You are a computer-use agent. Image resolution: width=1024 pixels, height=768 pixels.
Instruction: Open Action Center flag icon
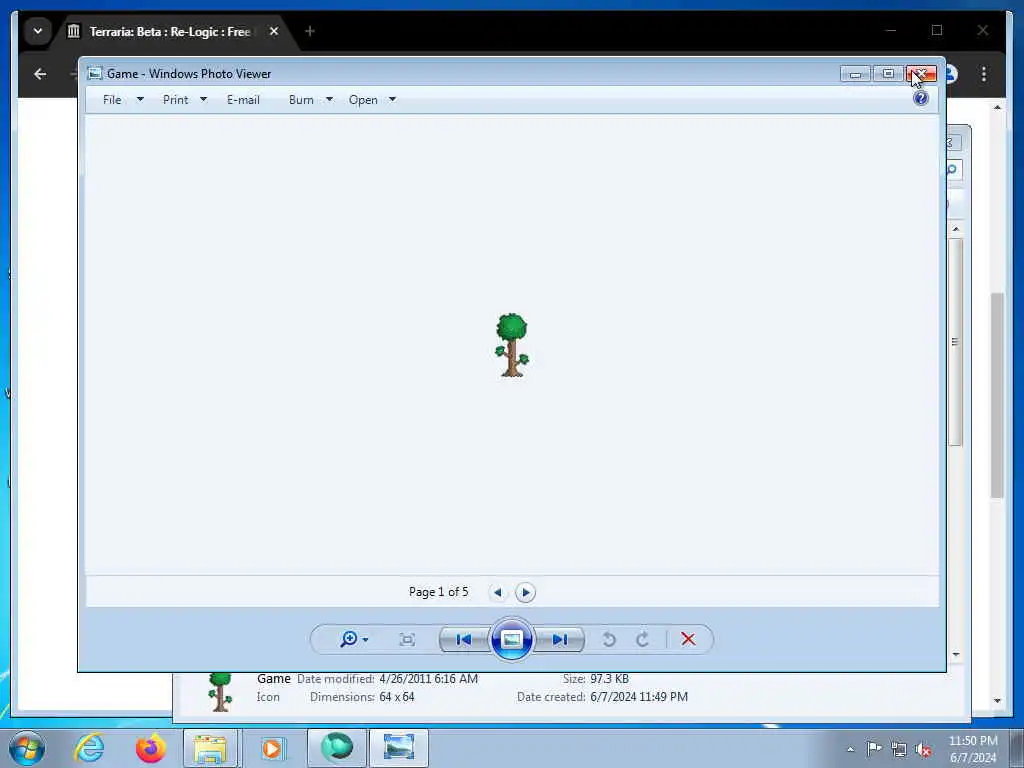(x=874, y=749)
